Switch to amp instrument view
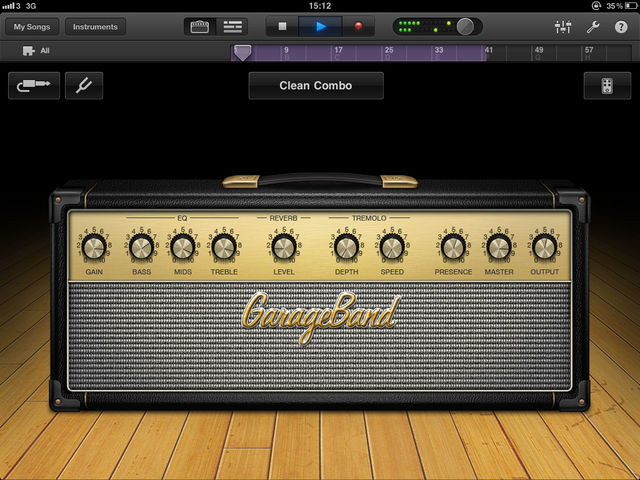Viewport: 640px width, 480px height. tap(200, 27)
